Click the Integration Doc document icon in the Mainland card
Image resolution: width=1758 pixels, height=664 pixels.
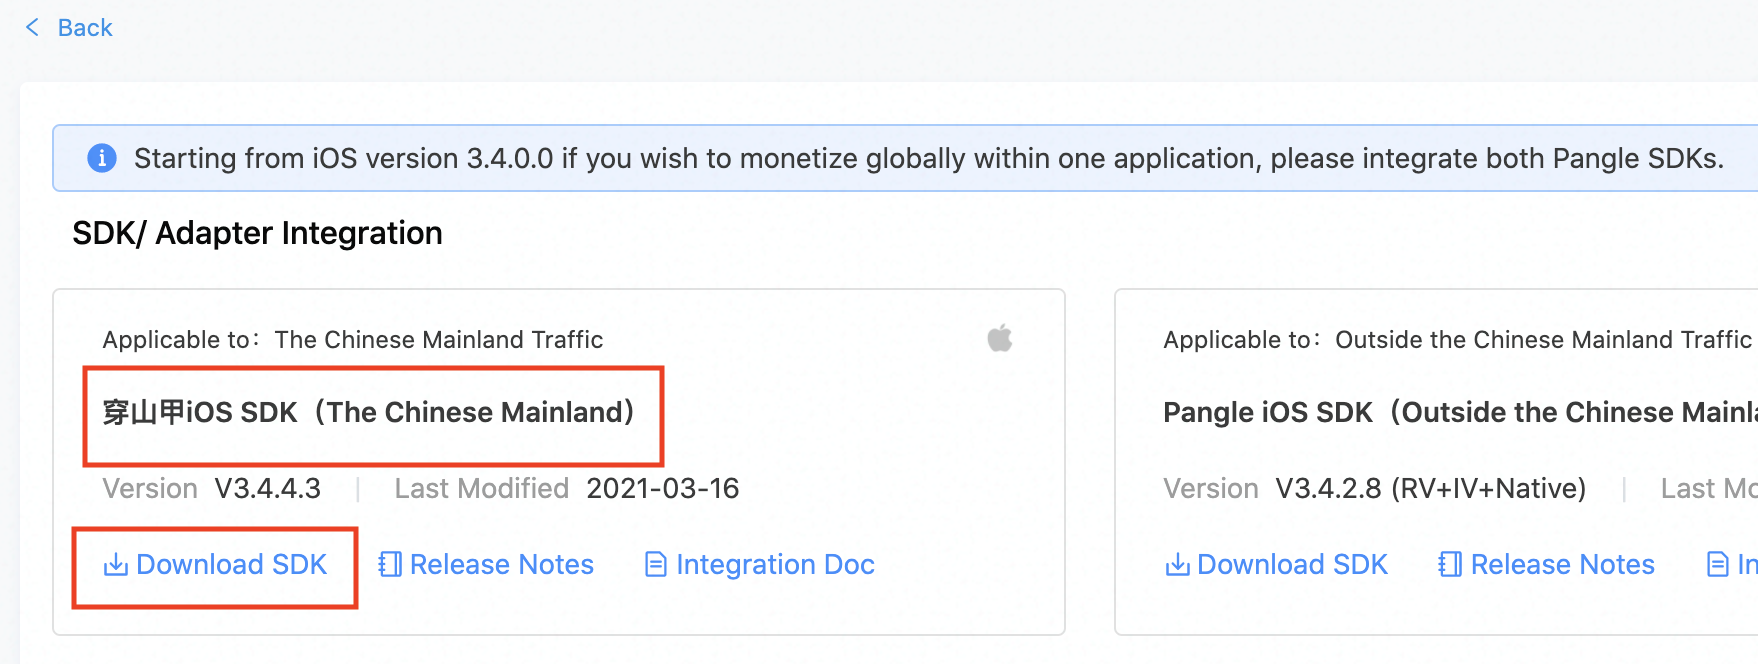click(656, 565)
